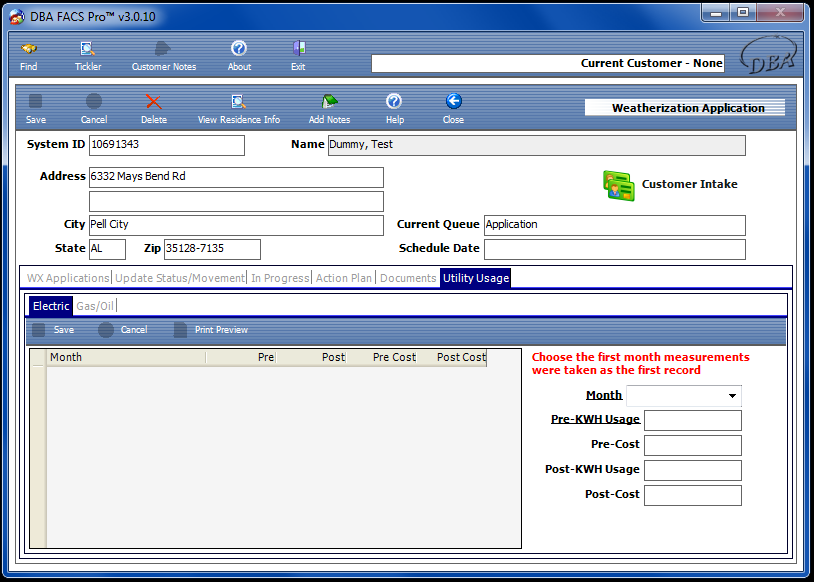Open the Month dropdown

coord(732,396)
